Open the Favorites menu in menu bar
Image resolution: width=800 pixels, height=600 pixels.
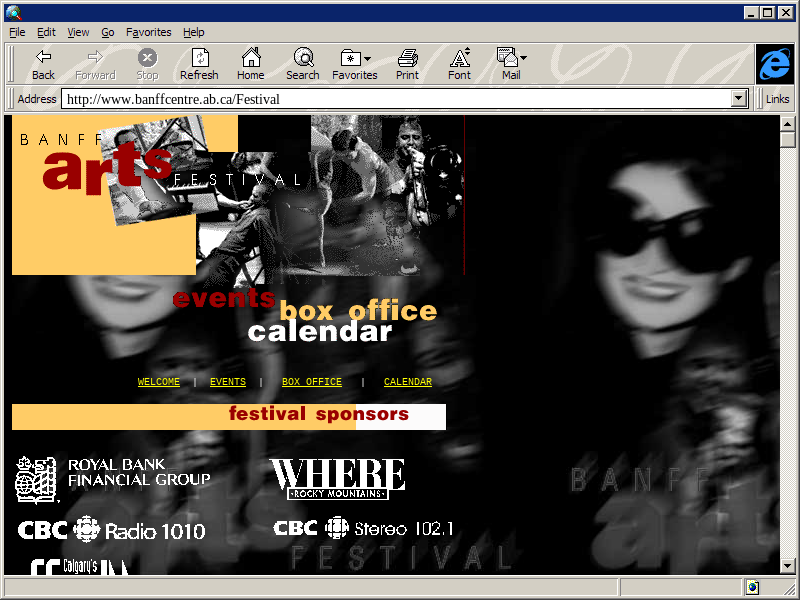coord(148,32)
